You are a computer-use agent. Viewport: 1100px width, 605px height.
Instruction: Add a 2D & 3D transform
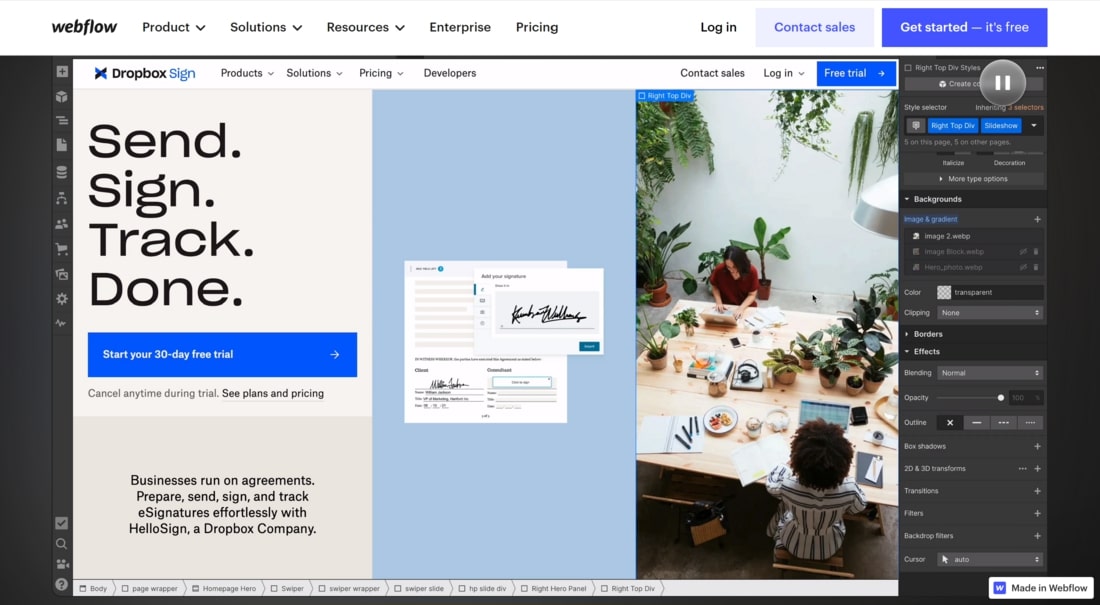coord(1037,468)
